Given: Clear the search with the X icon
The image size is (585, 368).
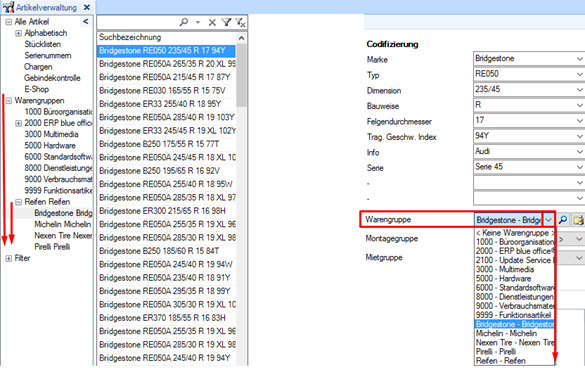Looking at the screenshot, I should (212, 22).
